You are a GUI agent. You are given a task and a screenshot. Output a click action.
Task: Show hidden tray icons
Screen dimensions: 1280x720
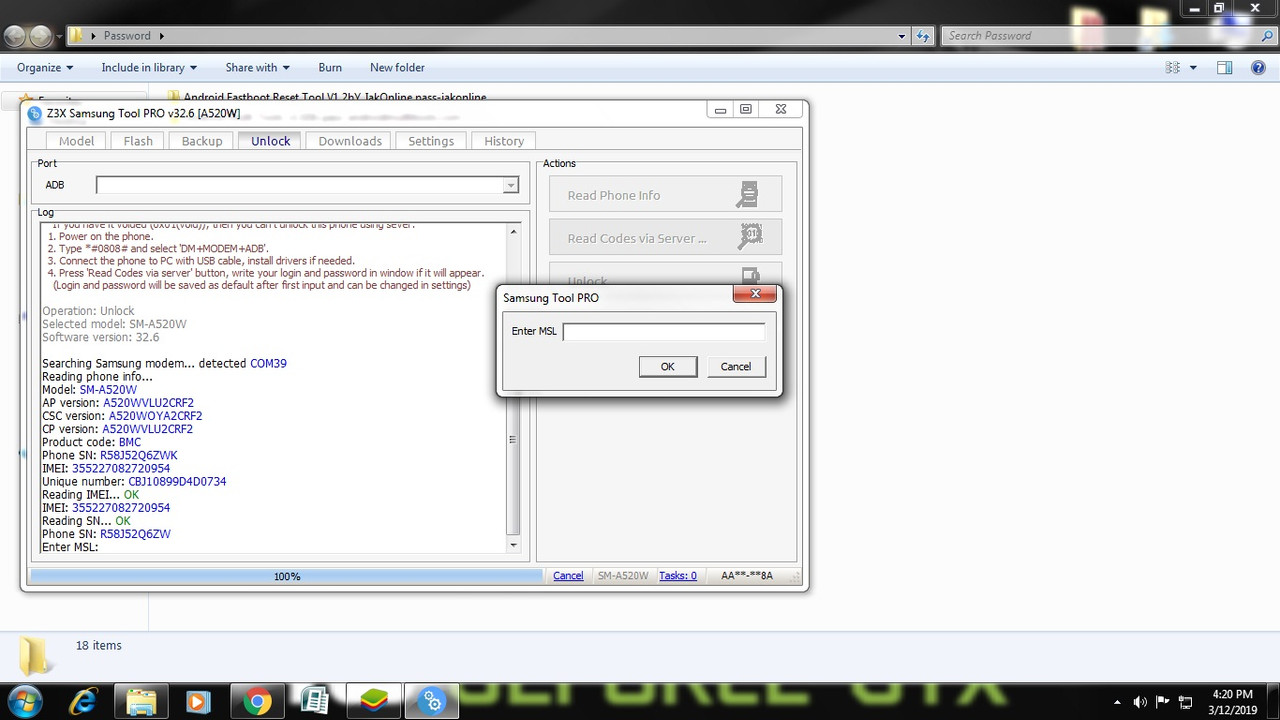tap(1115, 702)
